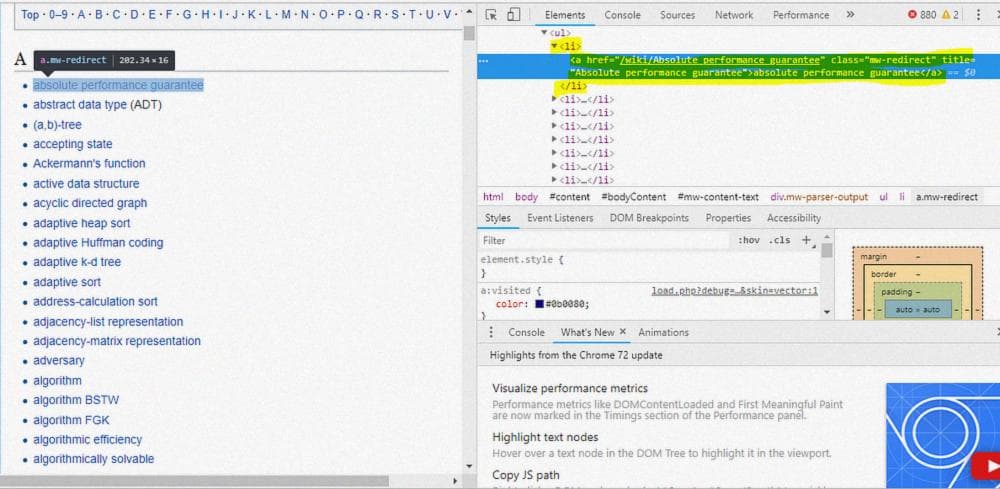The height and width of the screenshot is (489, 1000).
Task: Select the Accessibility tab
Action: 794,218
